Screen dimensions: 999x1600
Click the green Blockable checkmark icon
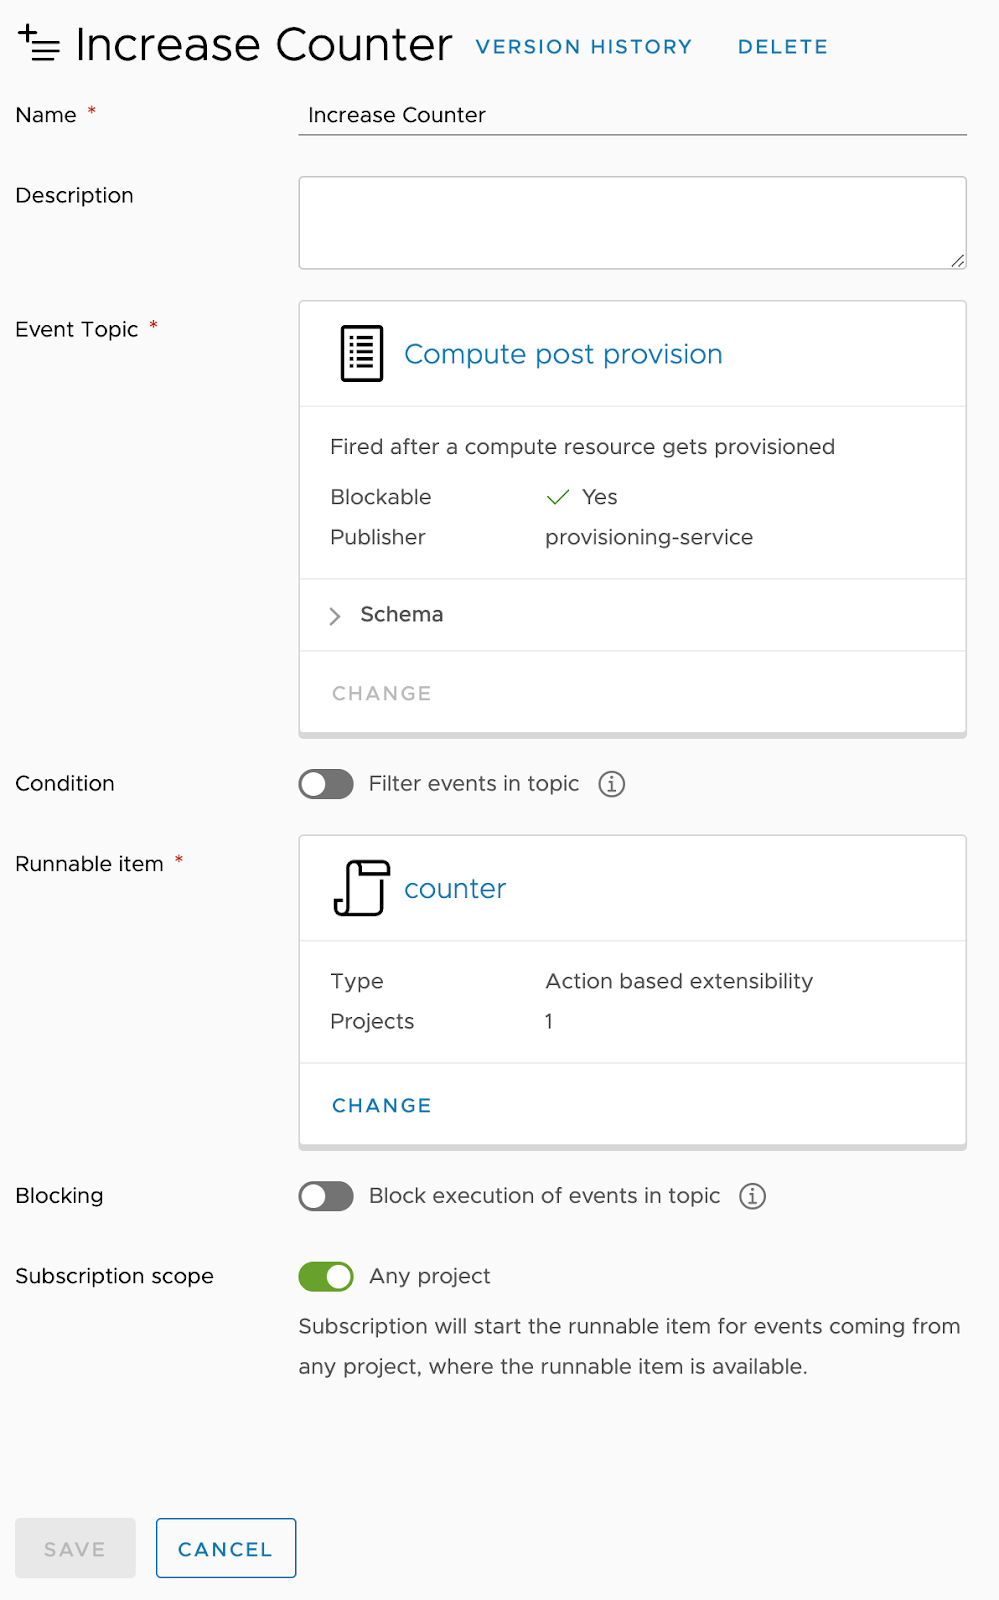coord(558,497)
